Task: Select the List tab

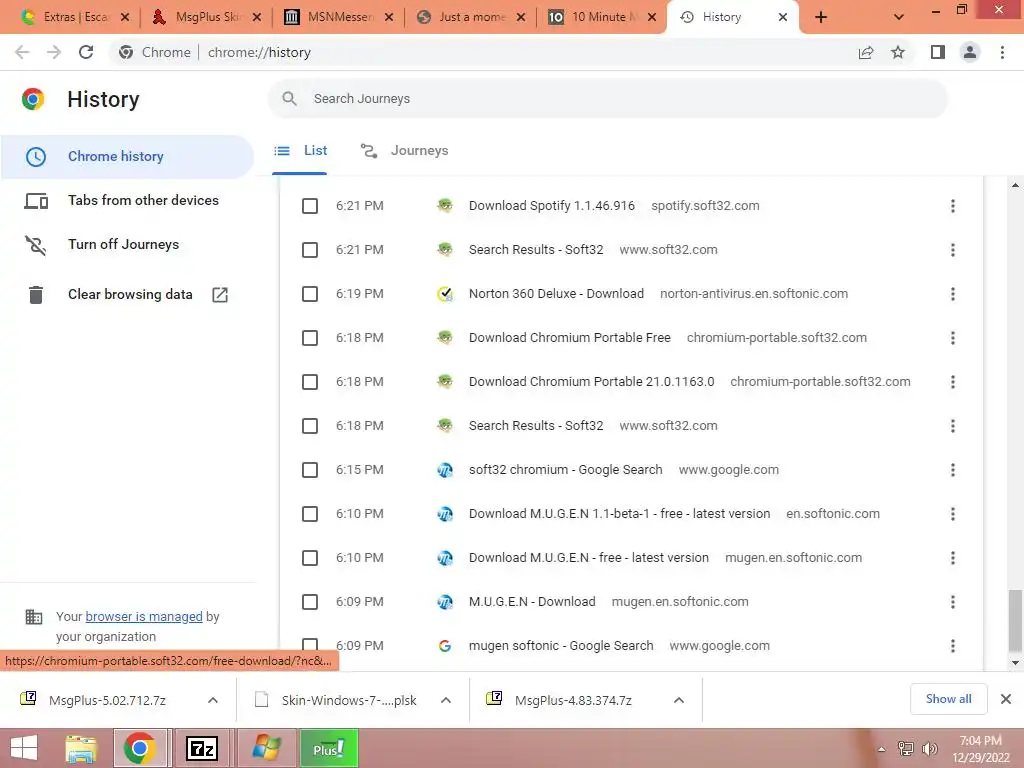Action: pyautogui.click(x=300, y=151)
